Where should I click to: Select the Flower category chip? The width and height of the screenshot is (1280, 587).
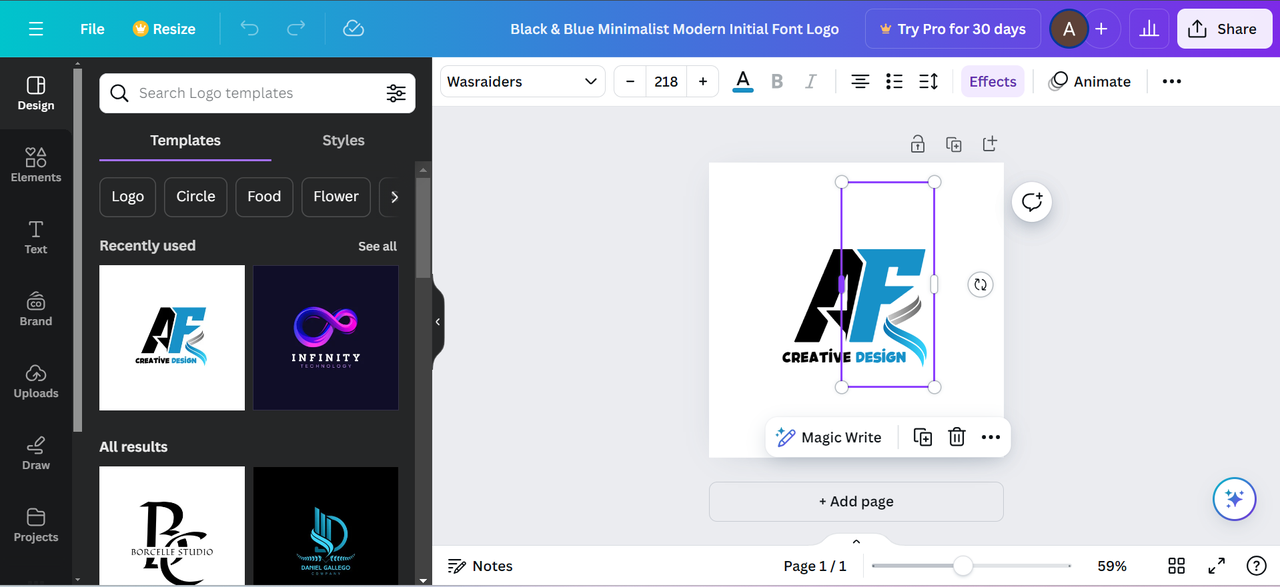336,197
